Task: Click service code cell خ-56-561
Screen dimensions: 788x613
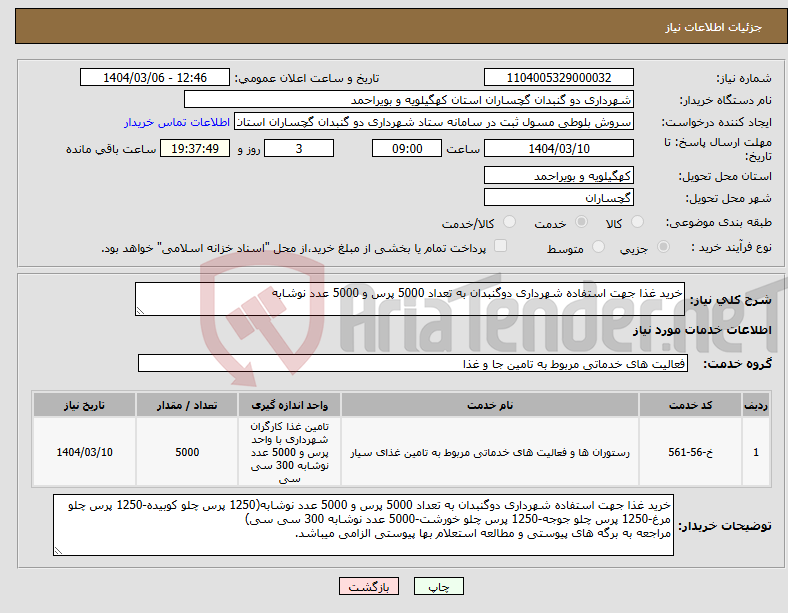Action: tap(691, 452)
